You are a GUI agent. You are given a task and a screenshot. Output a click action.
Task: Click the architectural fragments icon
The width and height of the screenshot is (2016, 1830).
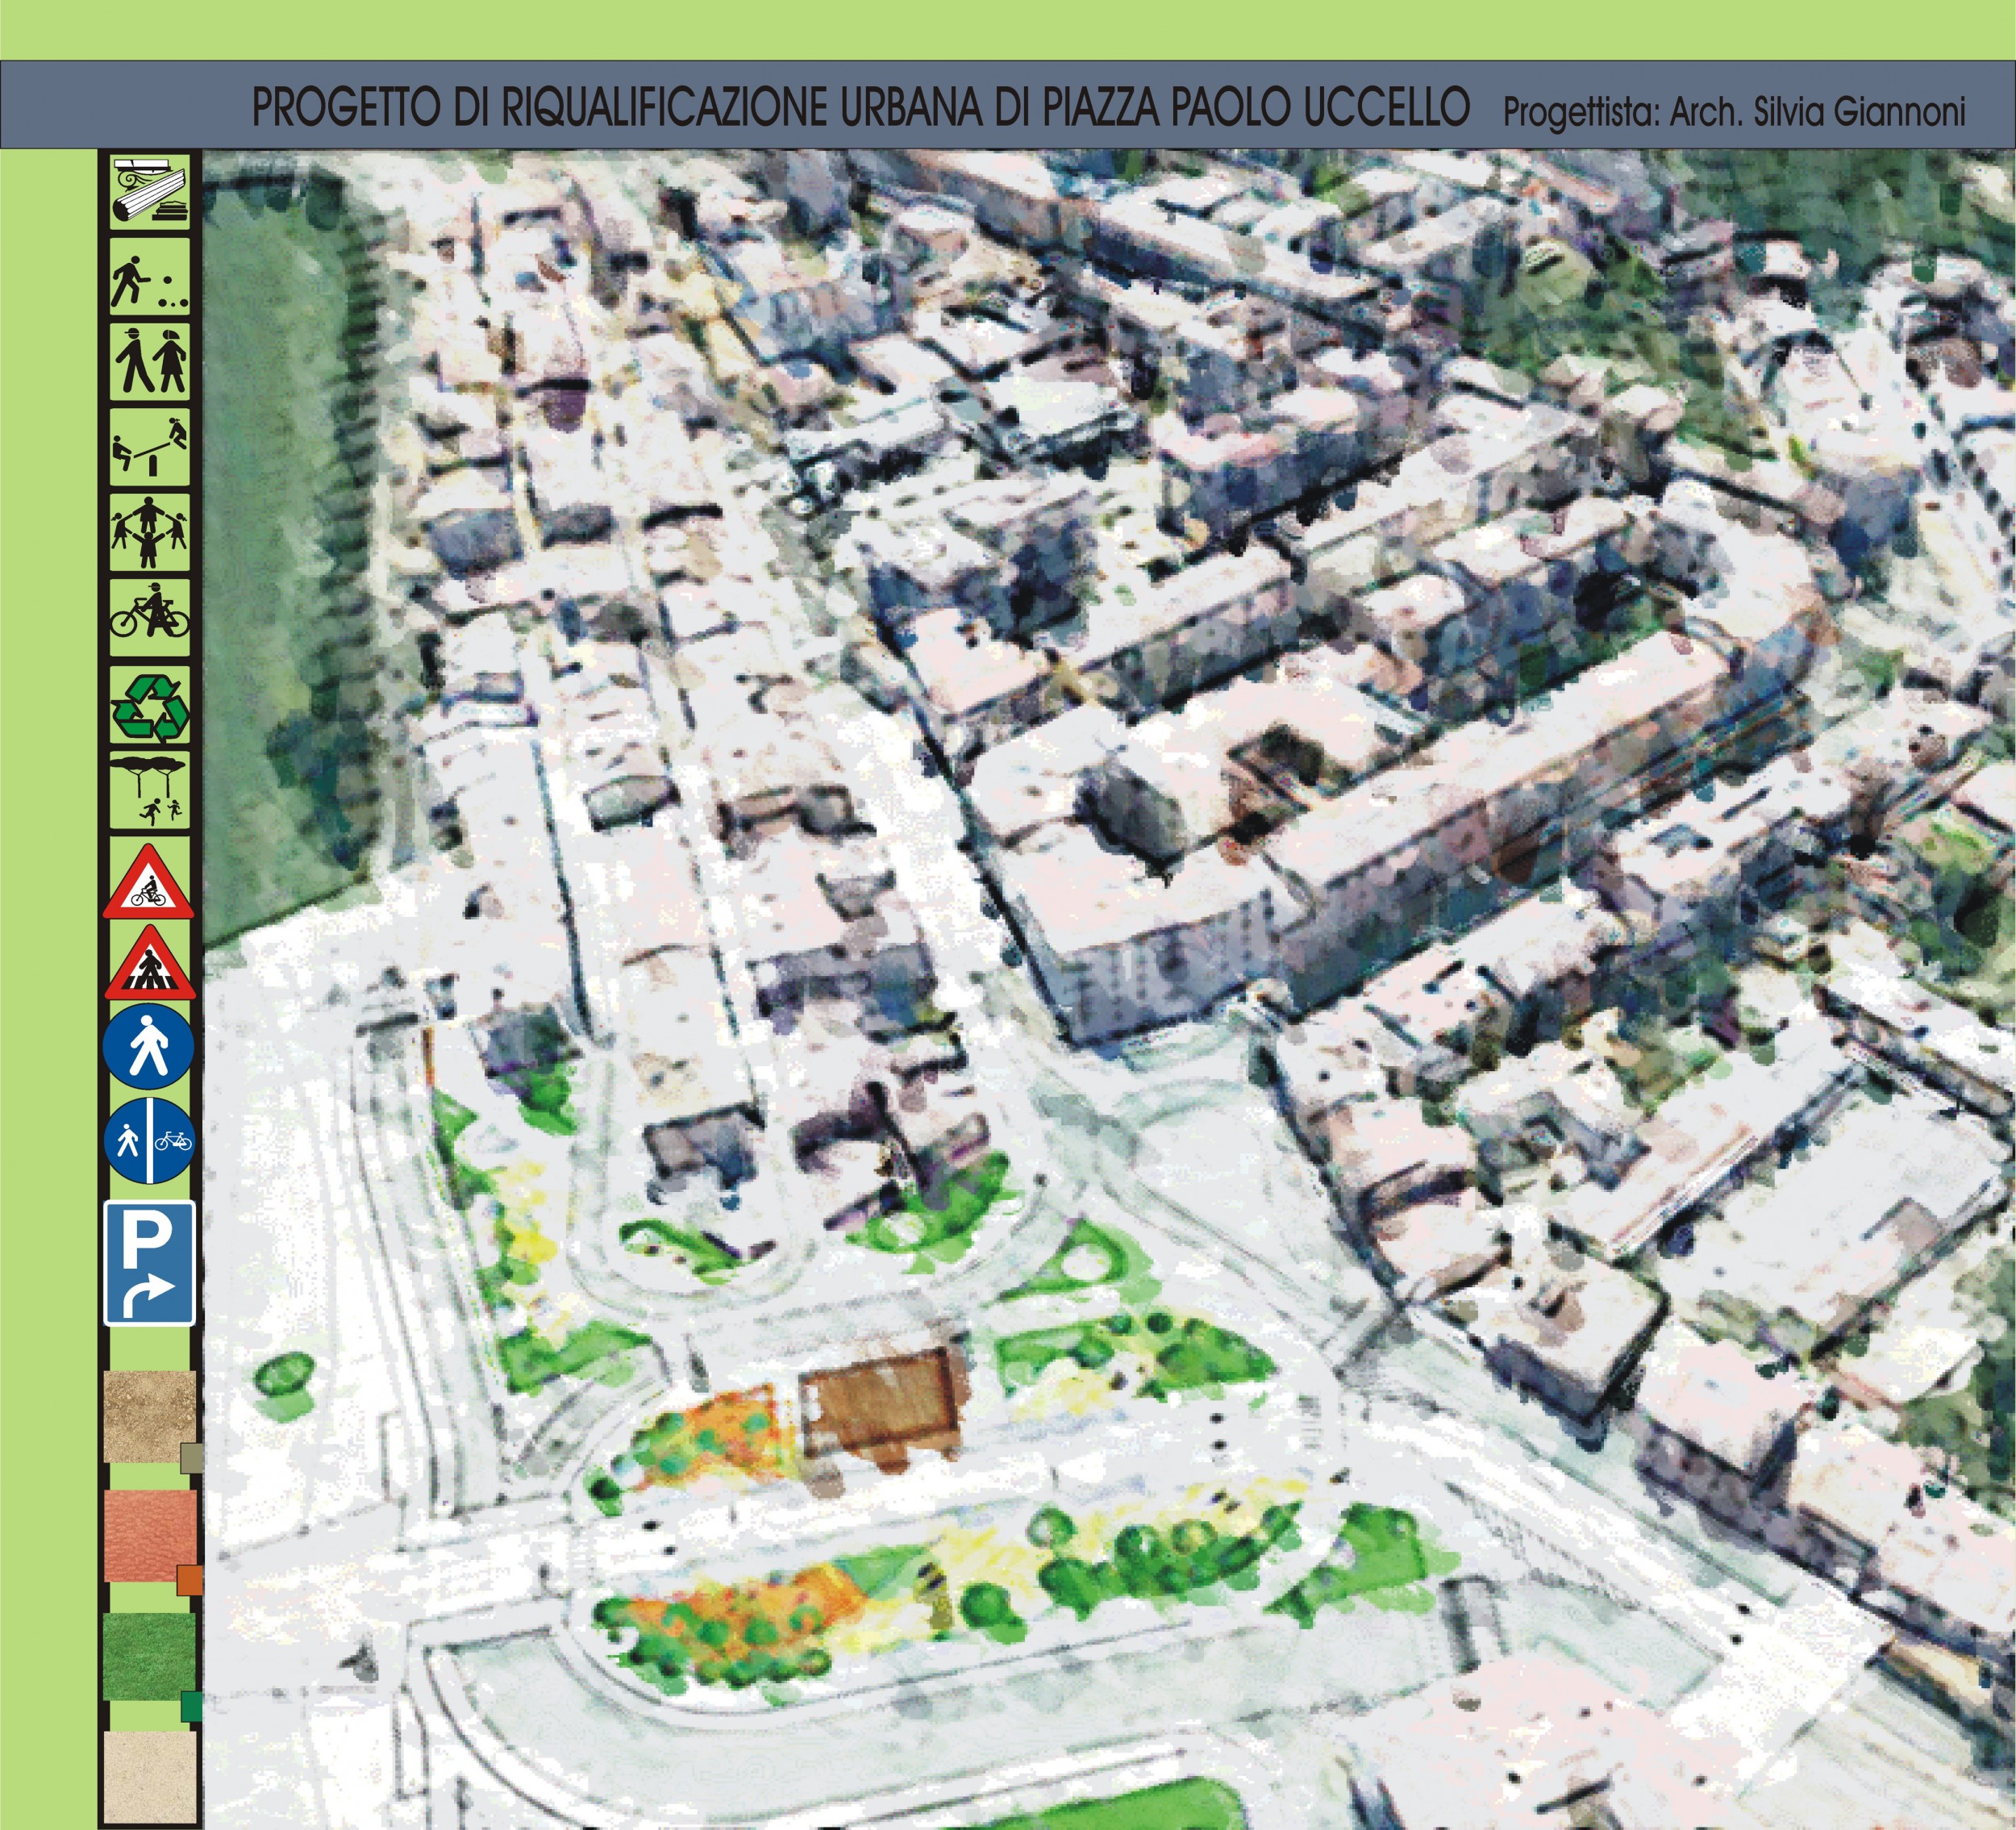pyautogui.click(x=148, y=191)
